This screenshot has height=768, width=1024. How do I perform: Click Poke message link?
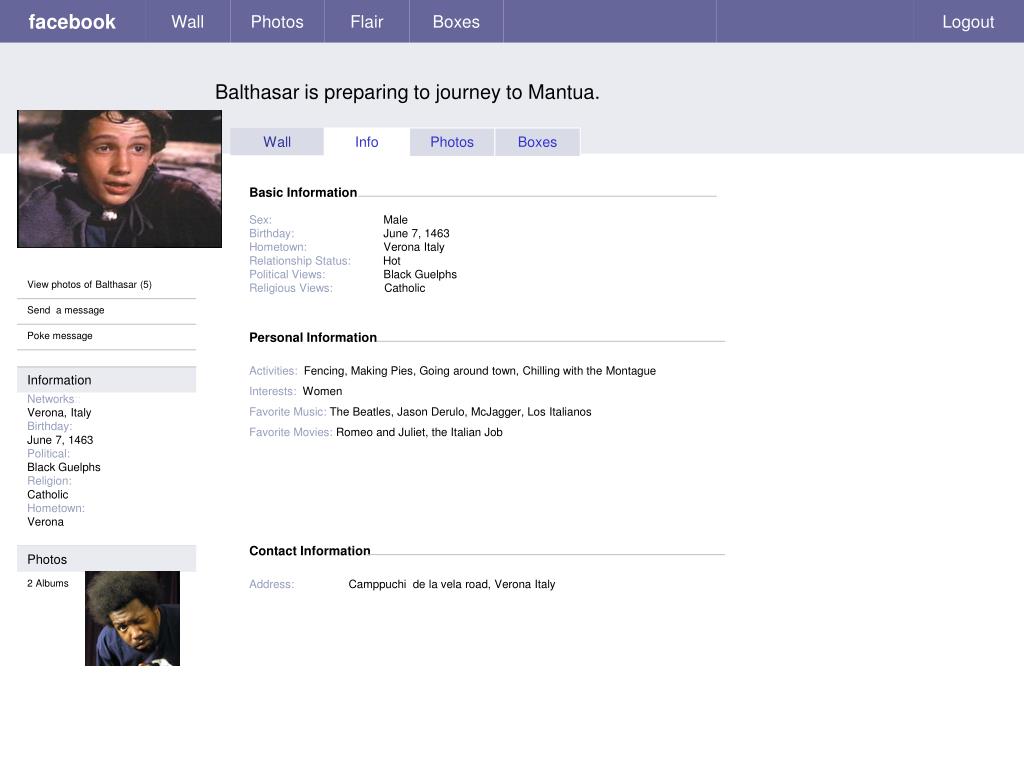point(60,336)
